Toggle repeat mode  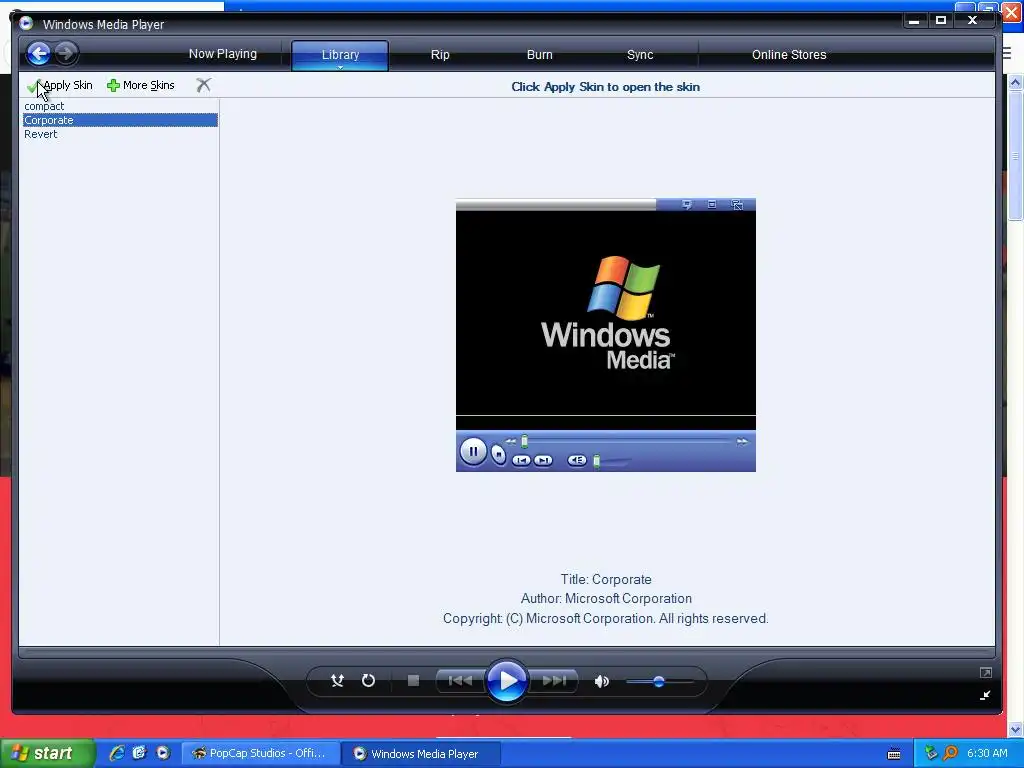point(368,680)
